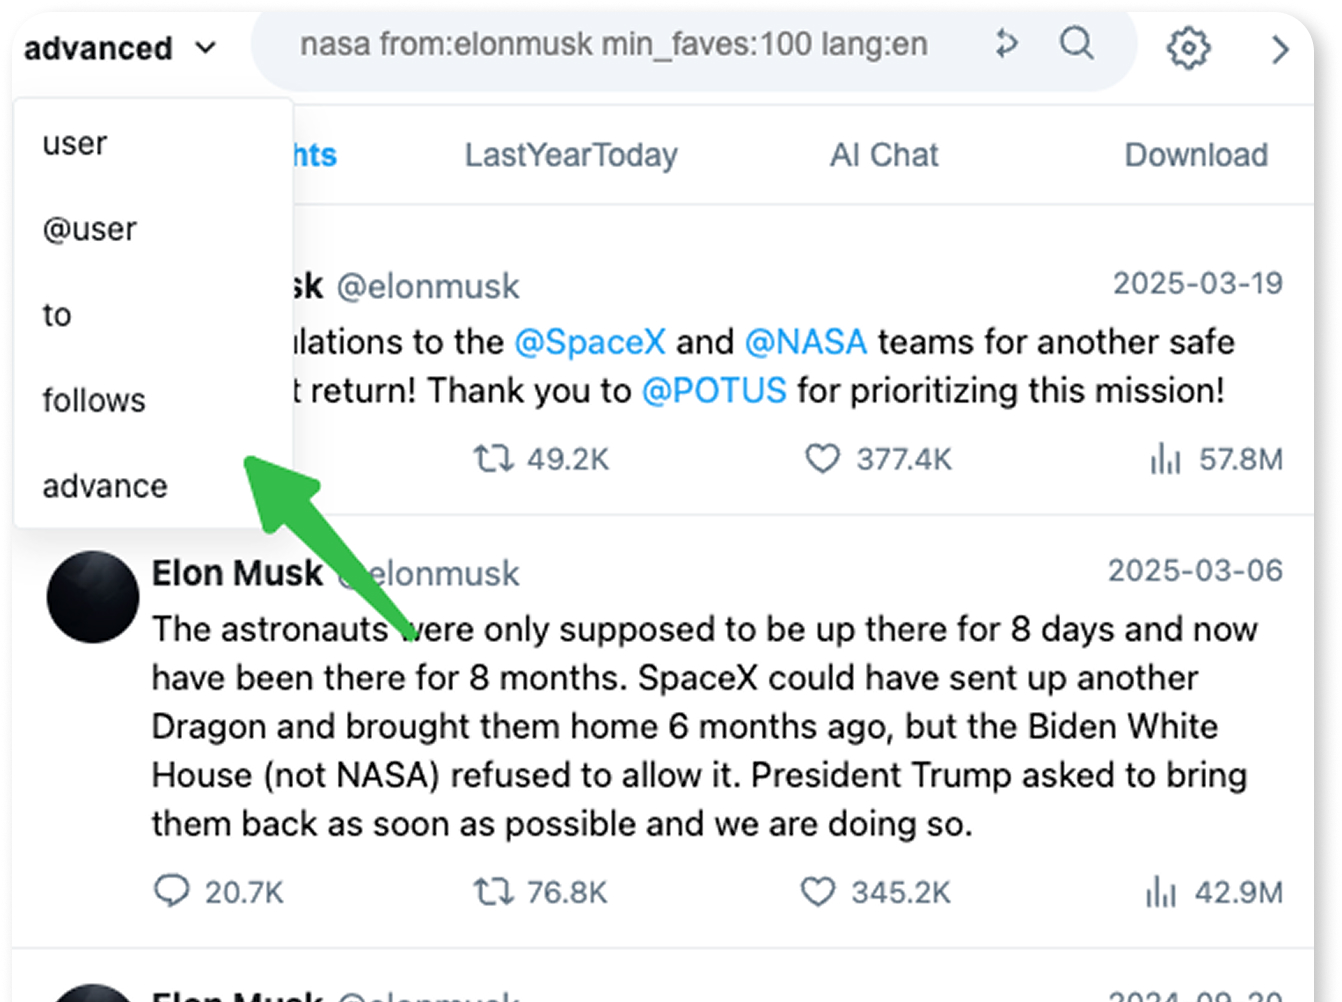This screenshot has width=1342, height=1002.
Task: Like the 2025-03-19 tweet heart icon
Action: click(x=822, y=459)
